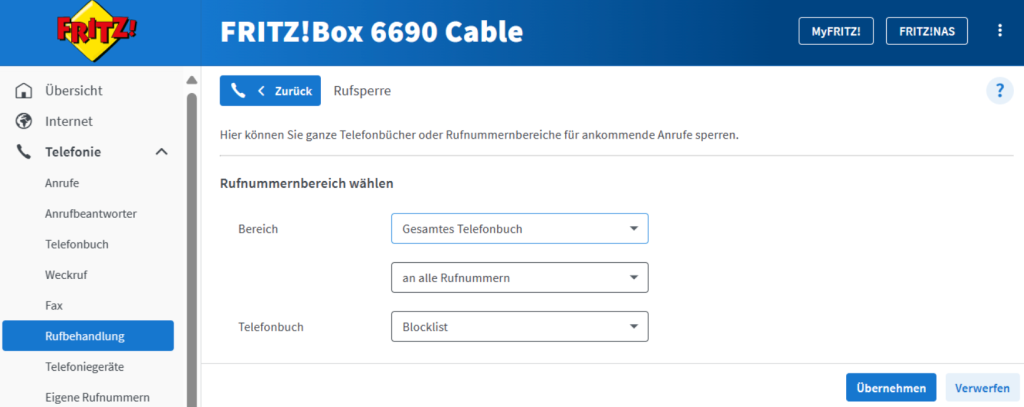Open help via question mark icon
This screenshot has height=407, width=1024.
[999, 91]
